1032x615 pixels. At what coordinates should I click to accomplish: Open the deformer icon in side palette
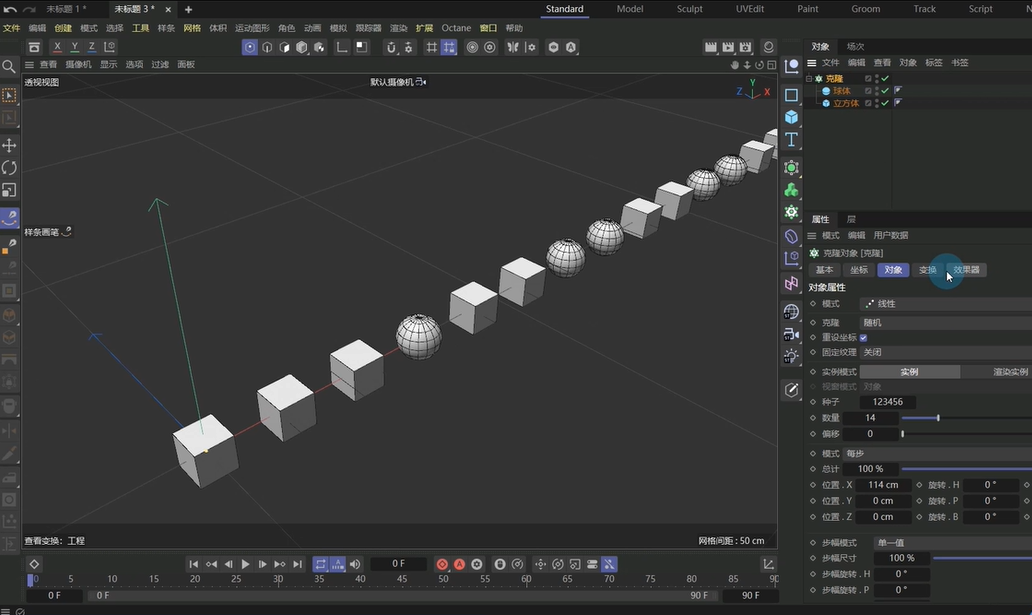pyautogui.click(x=791, y=236)
